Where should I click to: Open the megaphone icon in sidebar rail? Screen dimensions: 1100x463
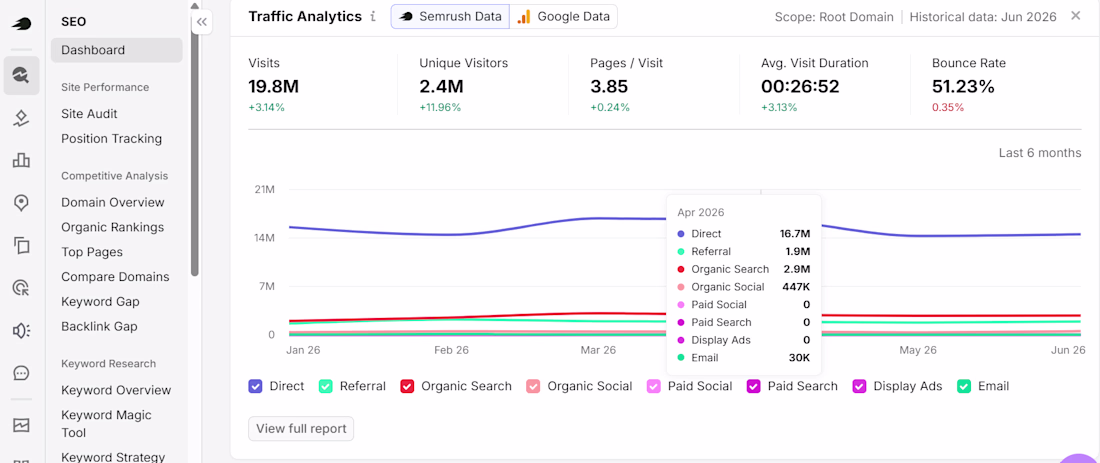(x=21, y=330)
